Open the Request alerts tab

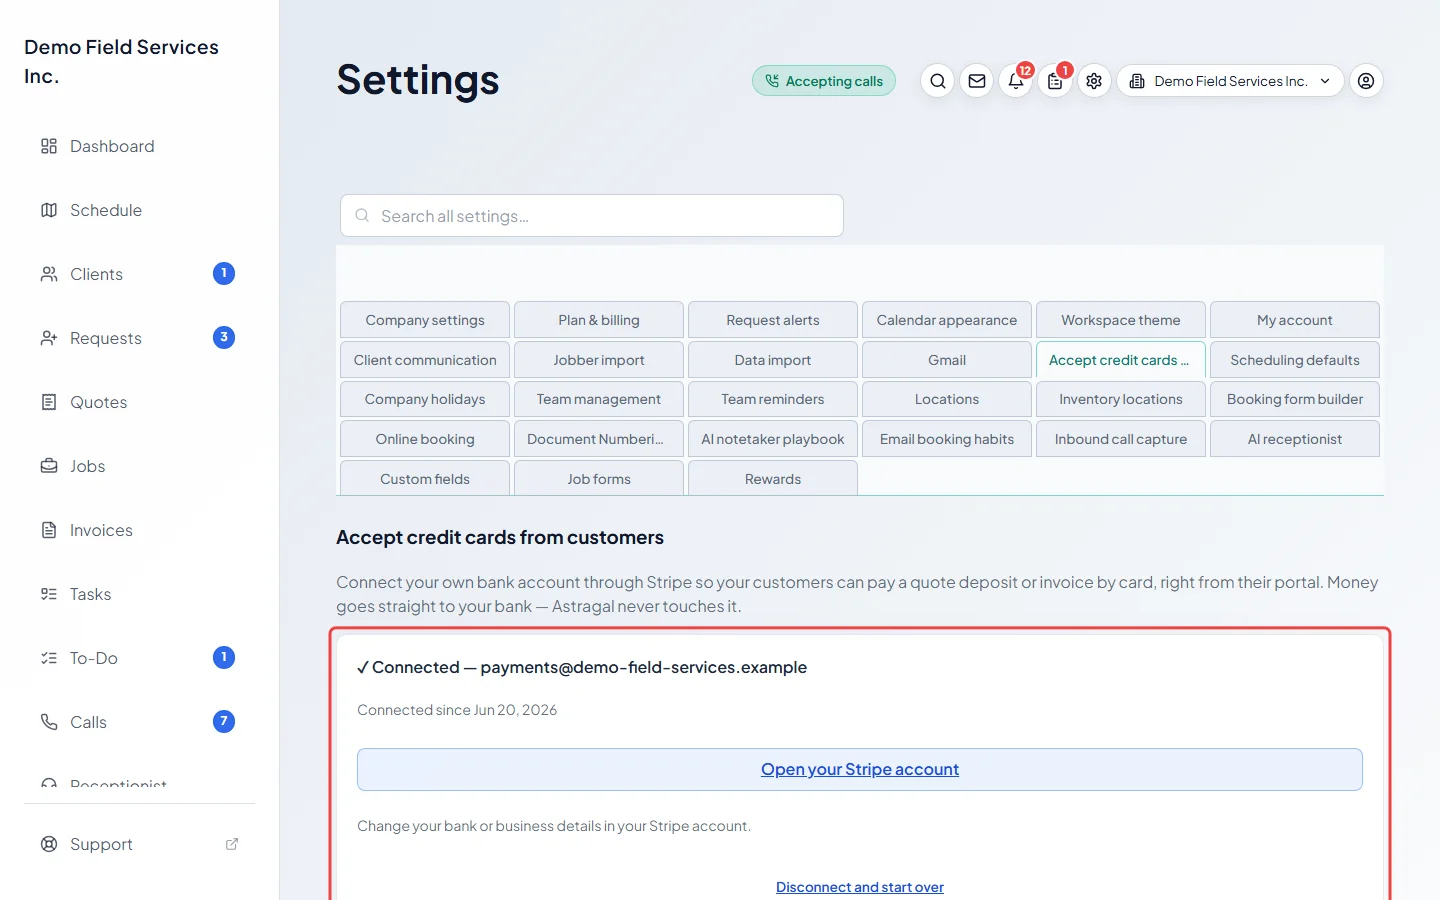(773, 320)
